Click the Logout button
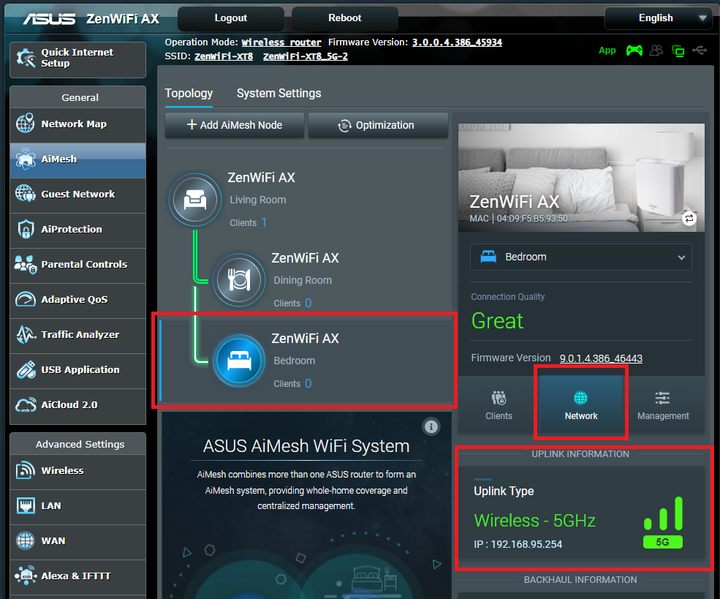Screen dimensions: 720x599 coord(231,18)
